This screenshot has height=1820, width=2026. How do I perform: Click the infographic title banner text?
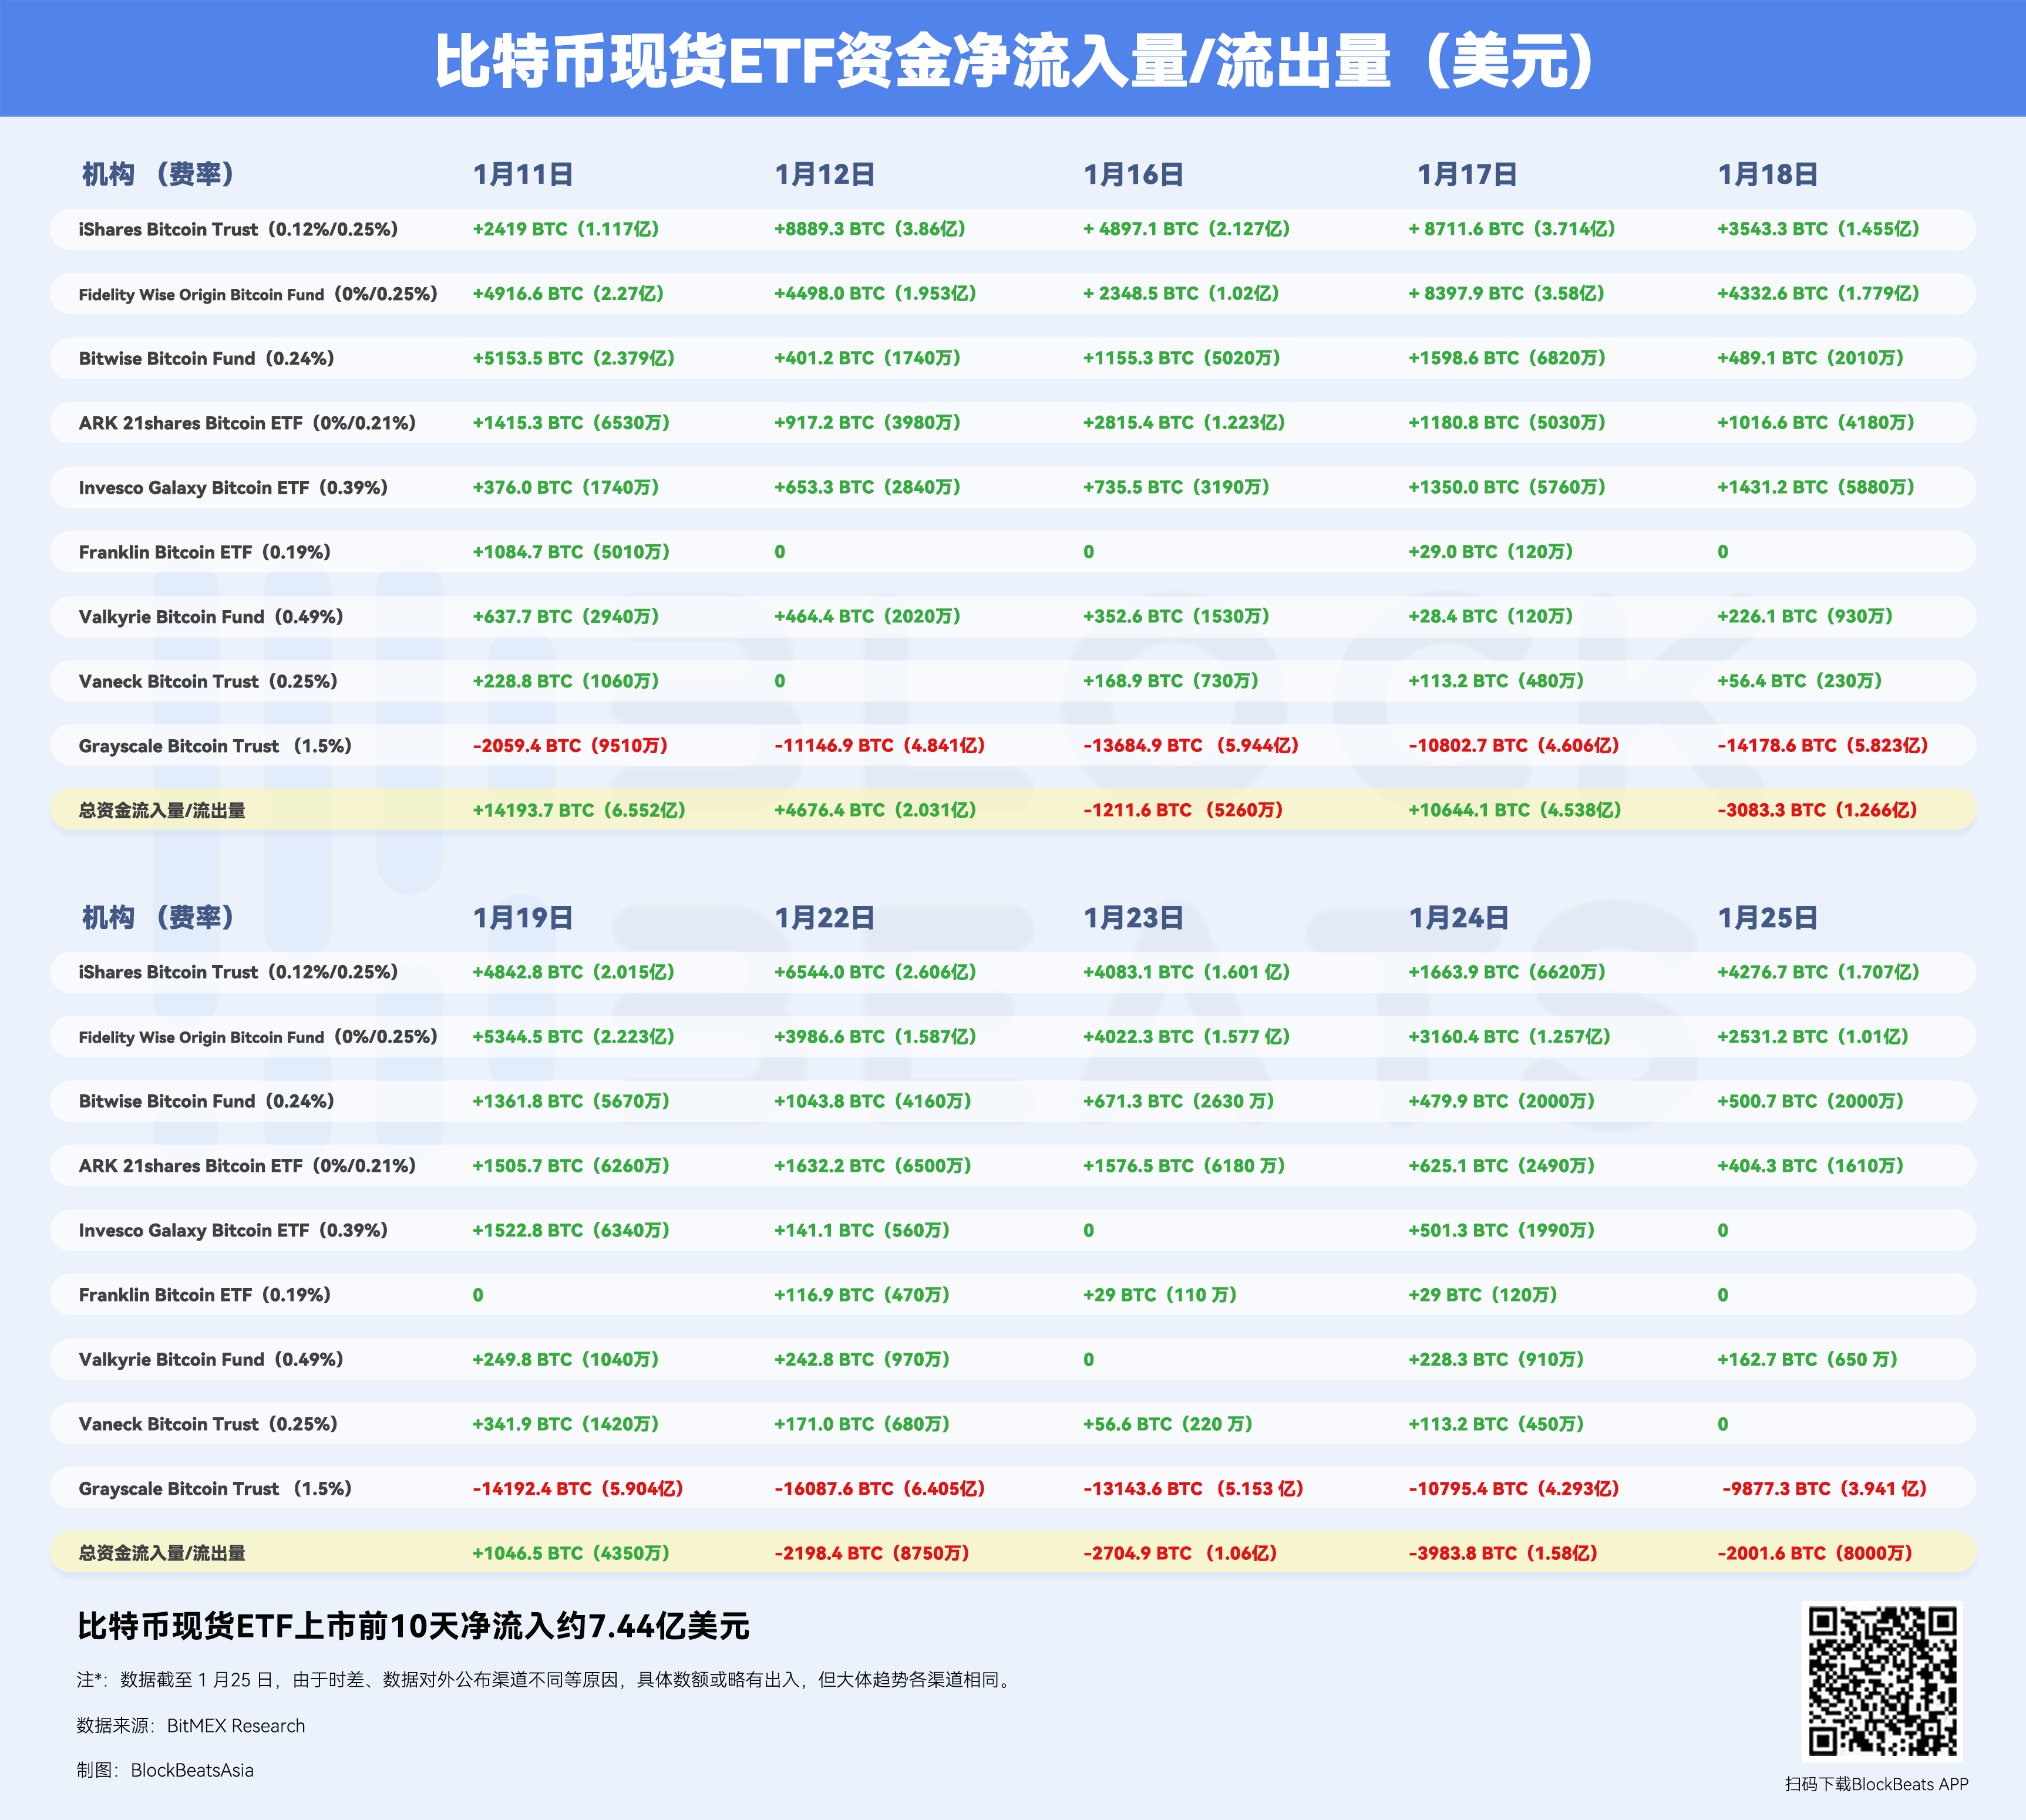(x=1012, y=60)
